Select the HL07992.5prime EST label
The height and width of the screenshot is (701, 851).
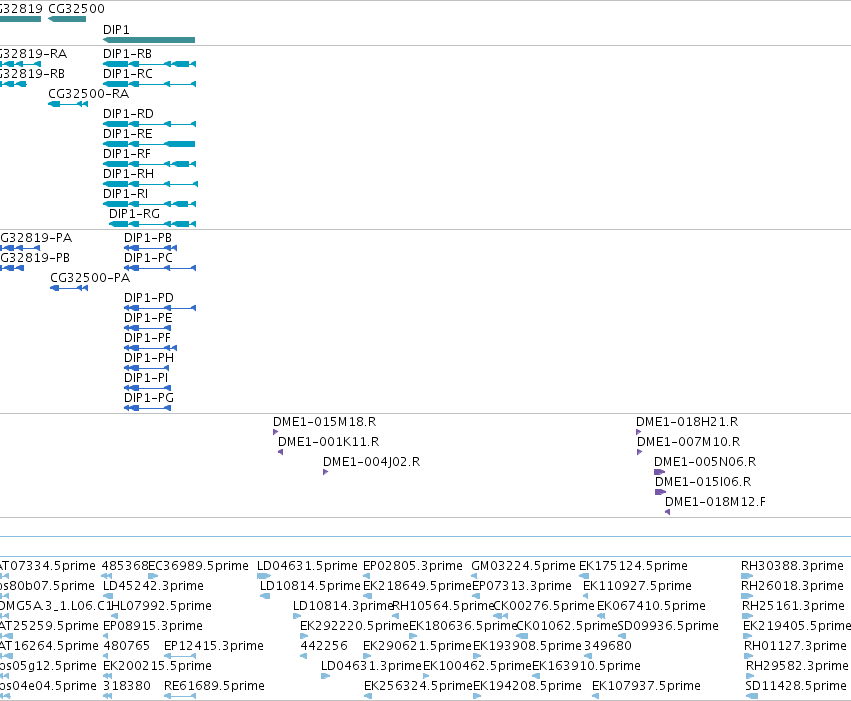pos(161,607)
